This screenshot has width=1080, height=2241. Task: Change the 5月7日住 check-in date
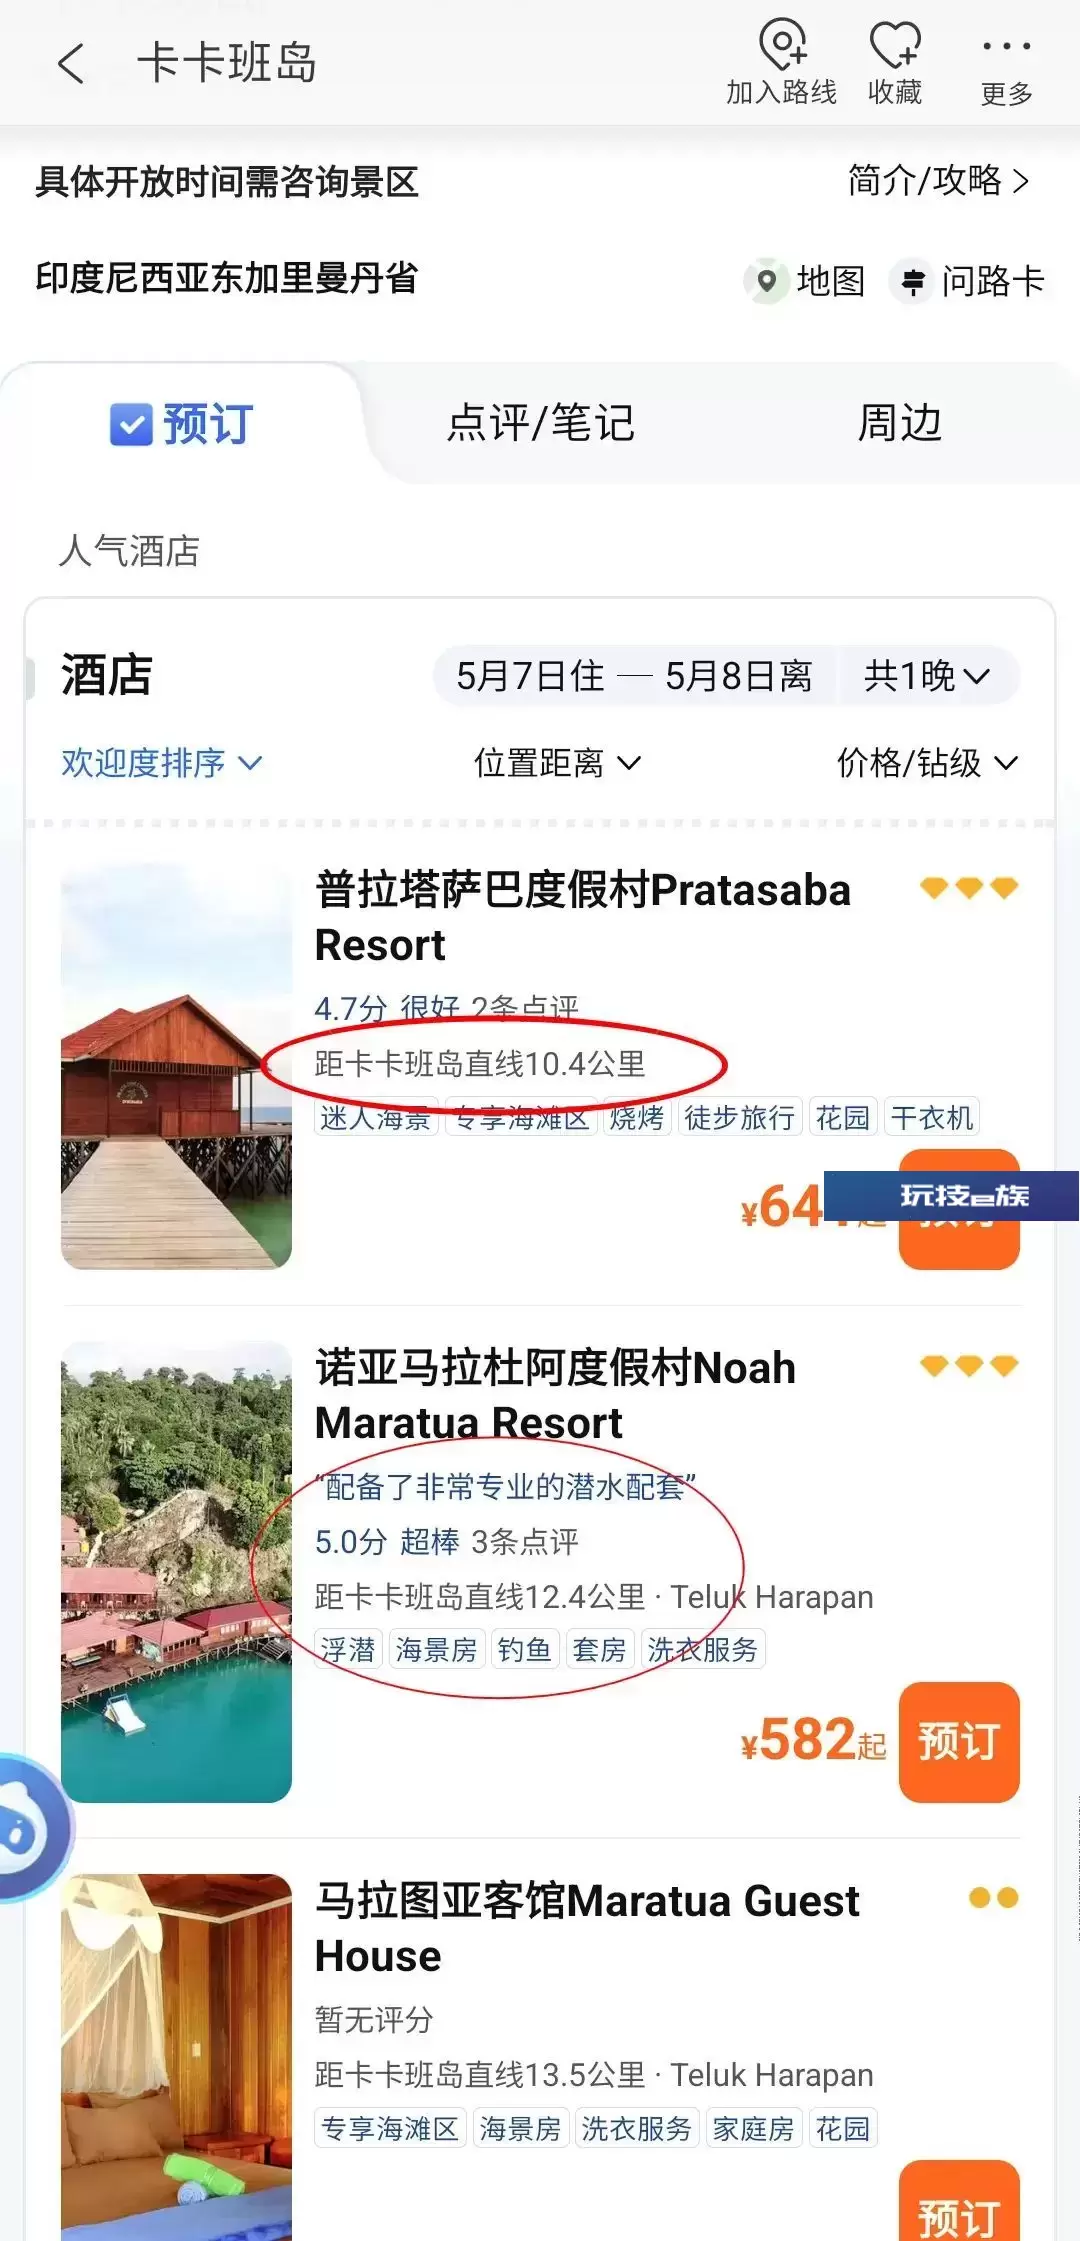(530, 676)
